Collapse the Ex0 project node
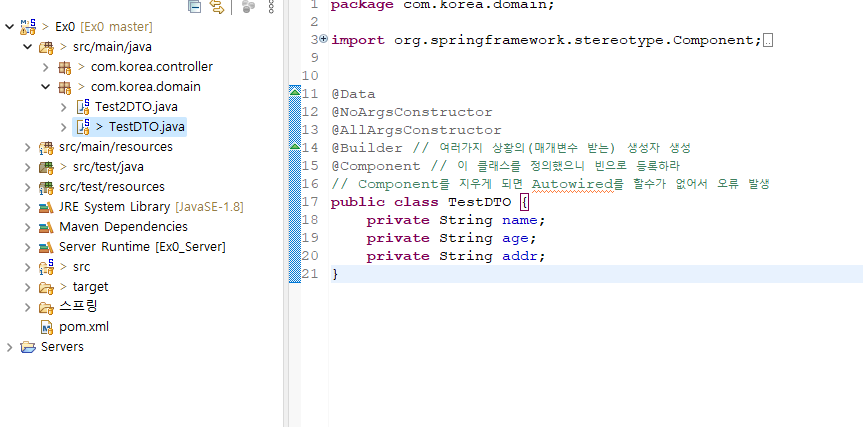 click(9, 26)
